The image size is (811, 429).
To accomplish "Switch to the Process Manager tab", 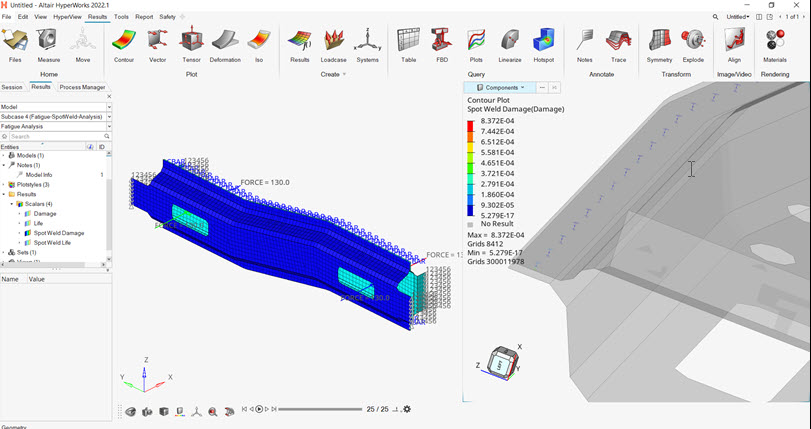I will [x=82, y=87].
